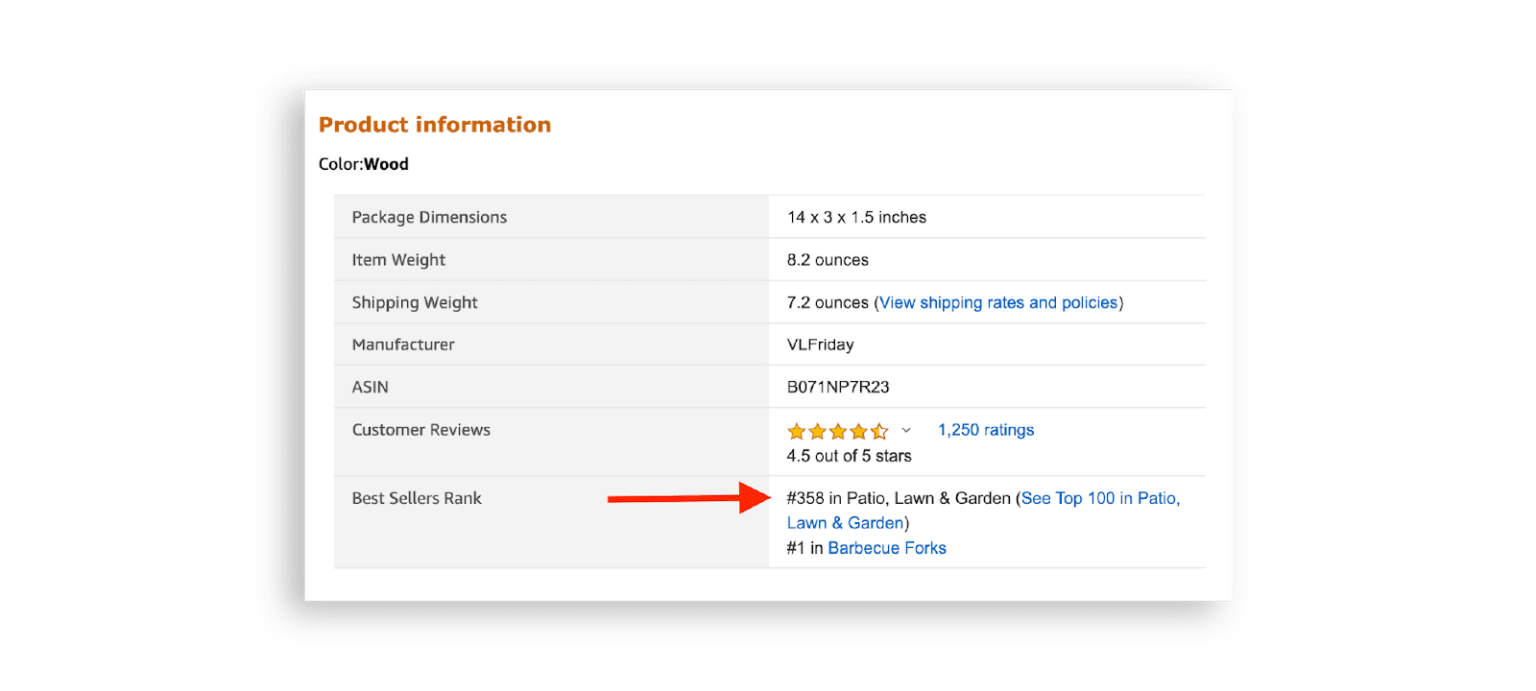1536x691 pixels.
Task: Click the fourth star in the rating
Action: click(861, 430)
